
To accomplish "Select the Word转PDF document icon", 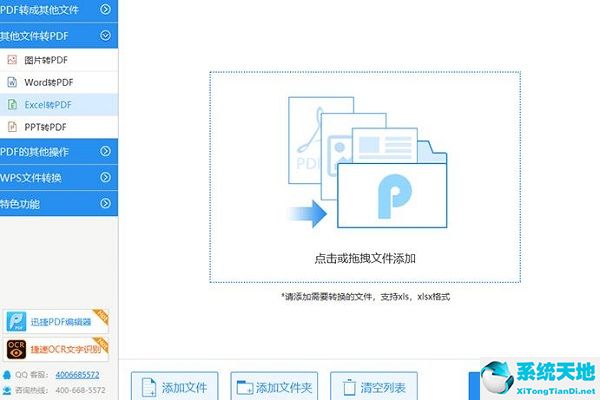I will pos(12,82).
